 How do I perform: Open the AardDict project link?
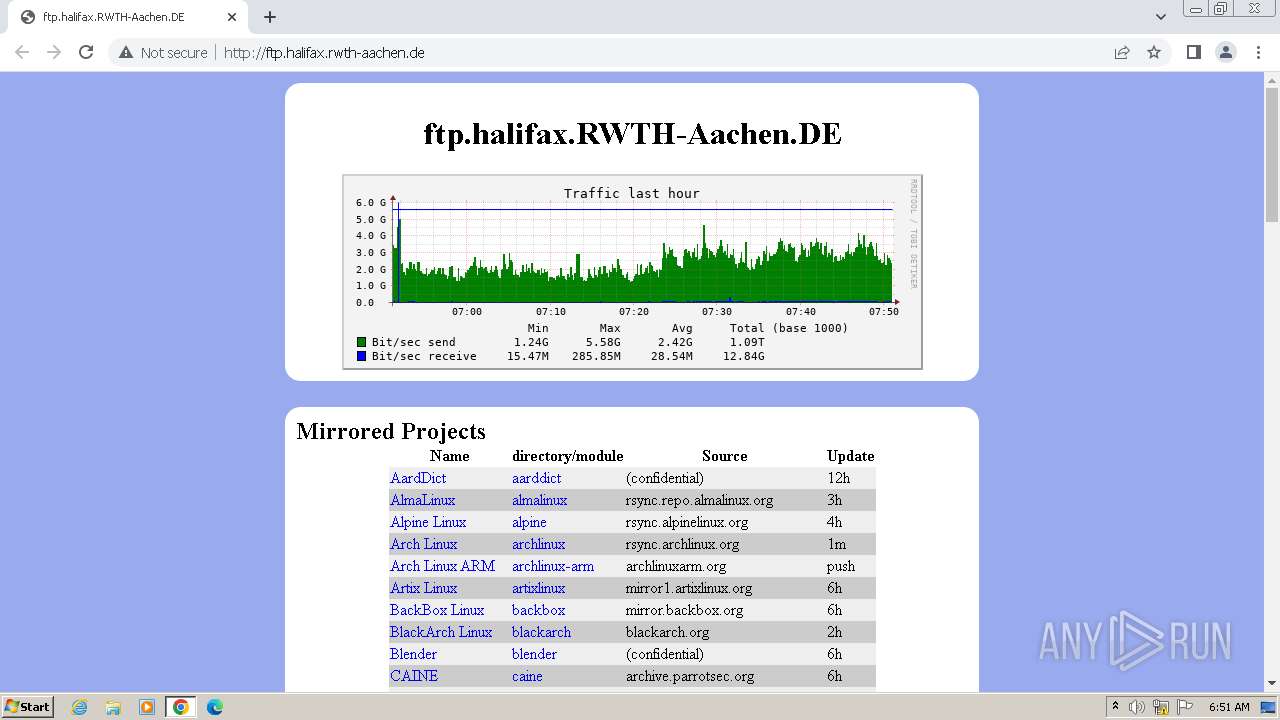pyautogui.click(x=418, y=478)
